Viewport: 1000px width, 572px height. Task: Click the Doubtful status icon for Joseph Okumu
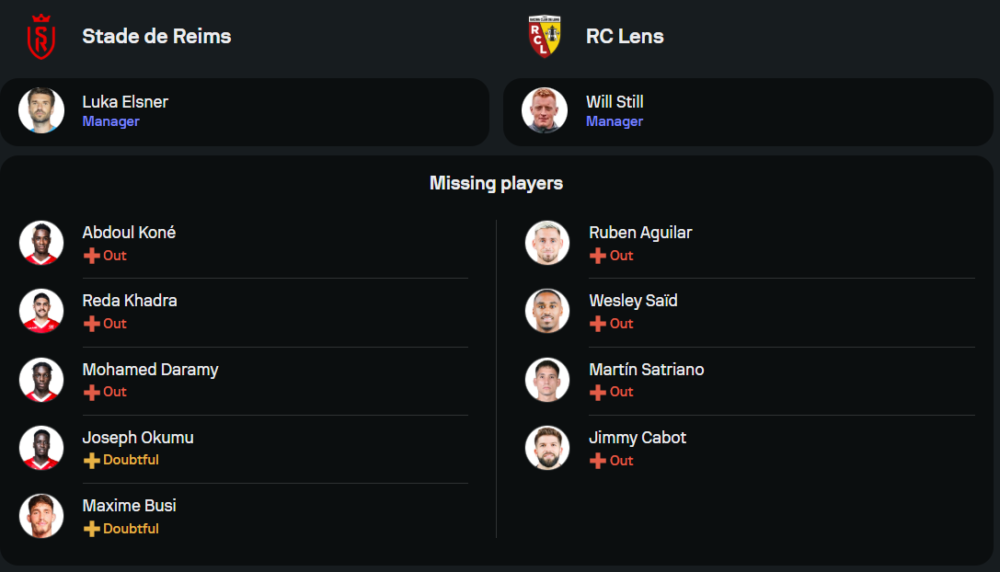click(x=91, y=460)
